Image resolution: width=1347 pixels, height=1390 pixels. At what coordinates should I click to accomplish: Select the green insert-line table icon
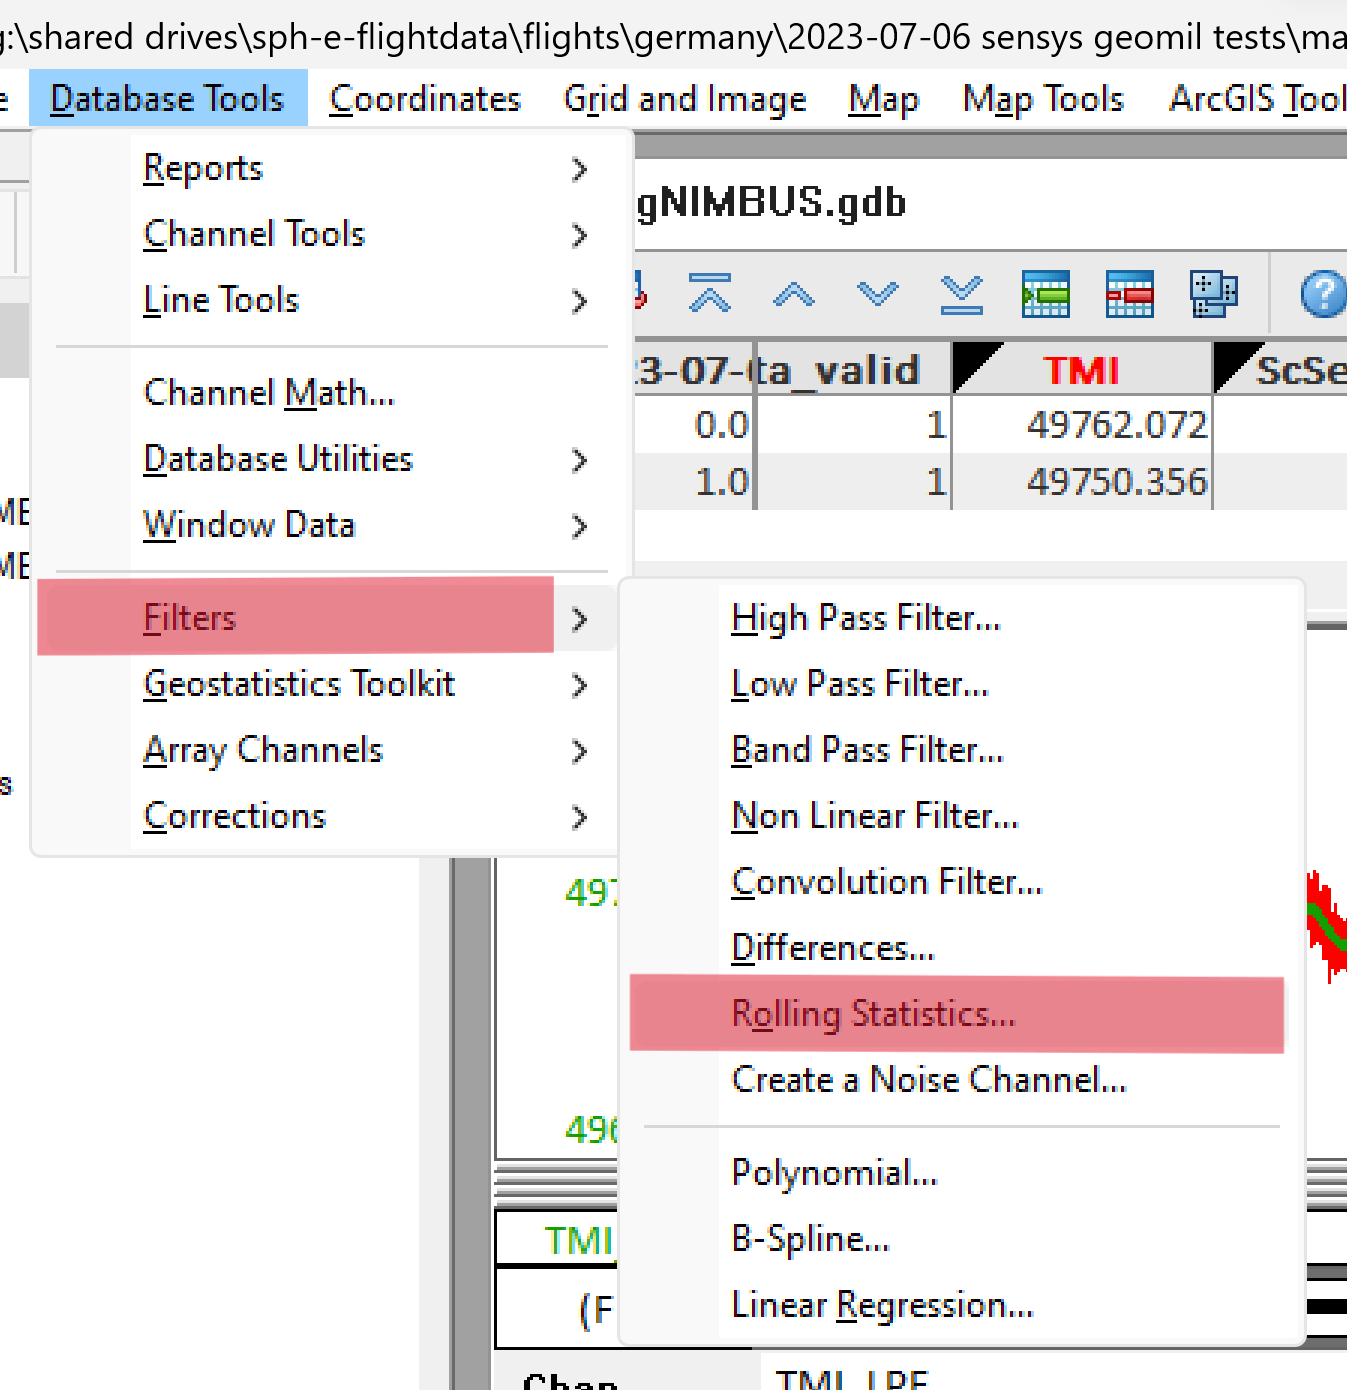[x=1045, y=294]
